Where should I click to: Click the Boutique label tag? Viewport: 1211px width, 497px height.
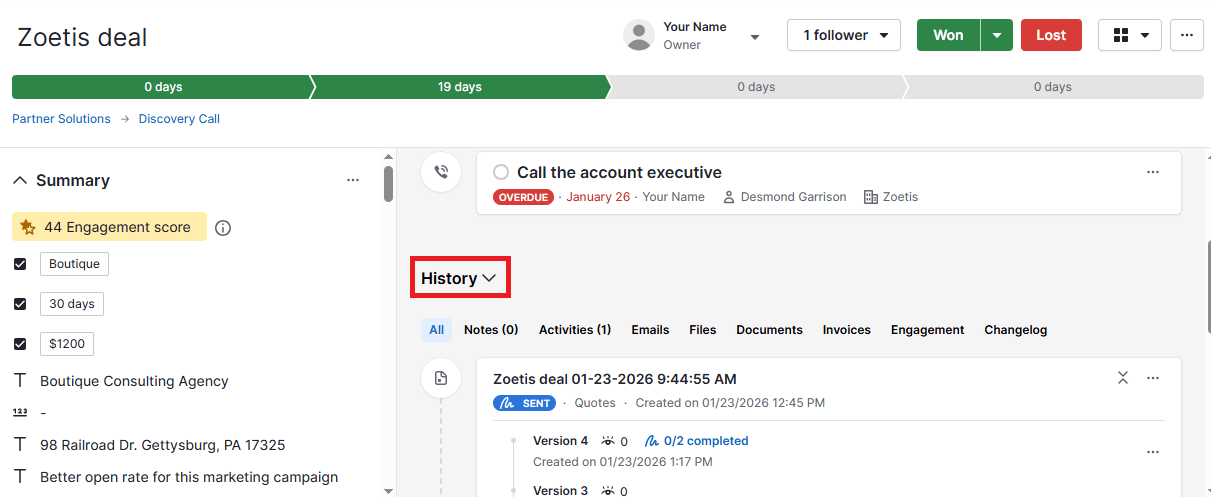pos(74,264)
